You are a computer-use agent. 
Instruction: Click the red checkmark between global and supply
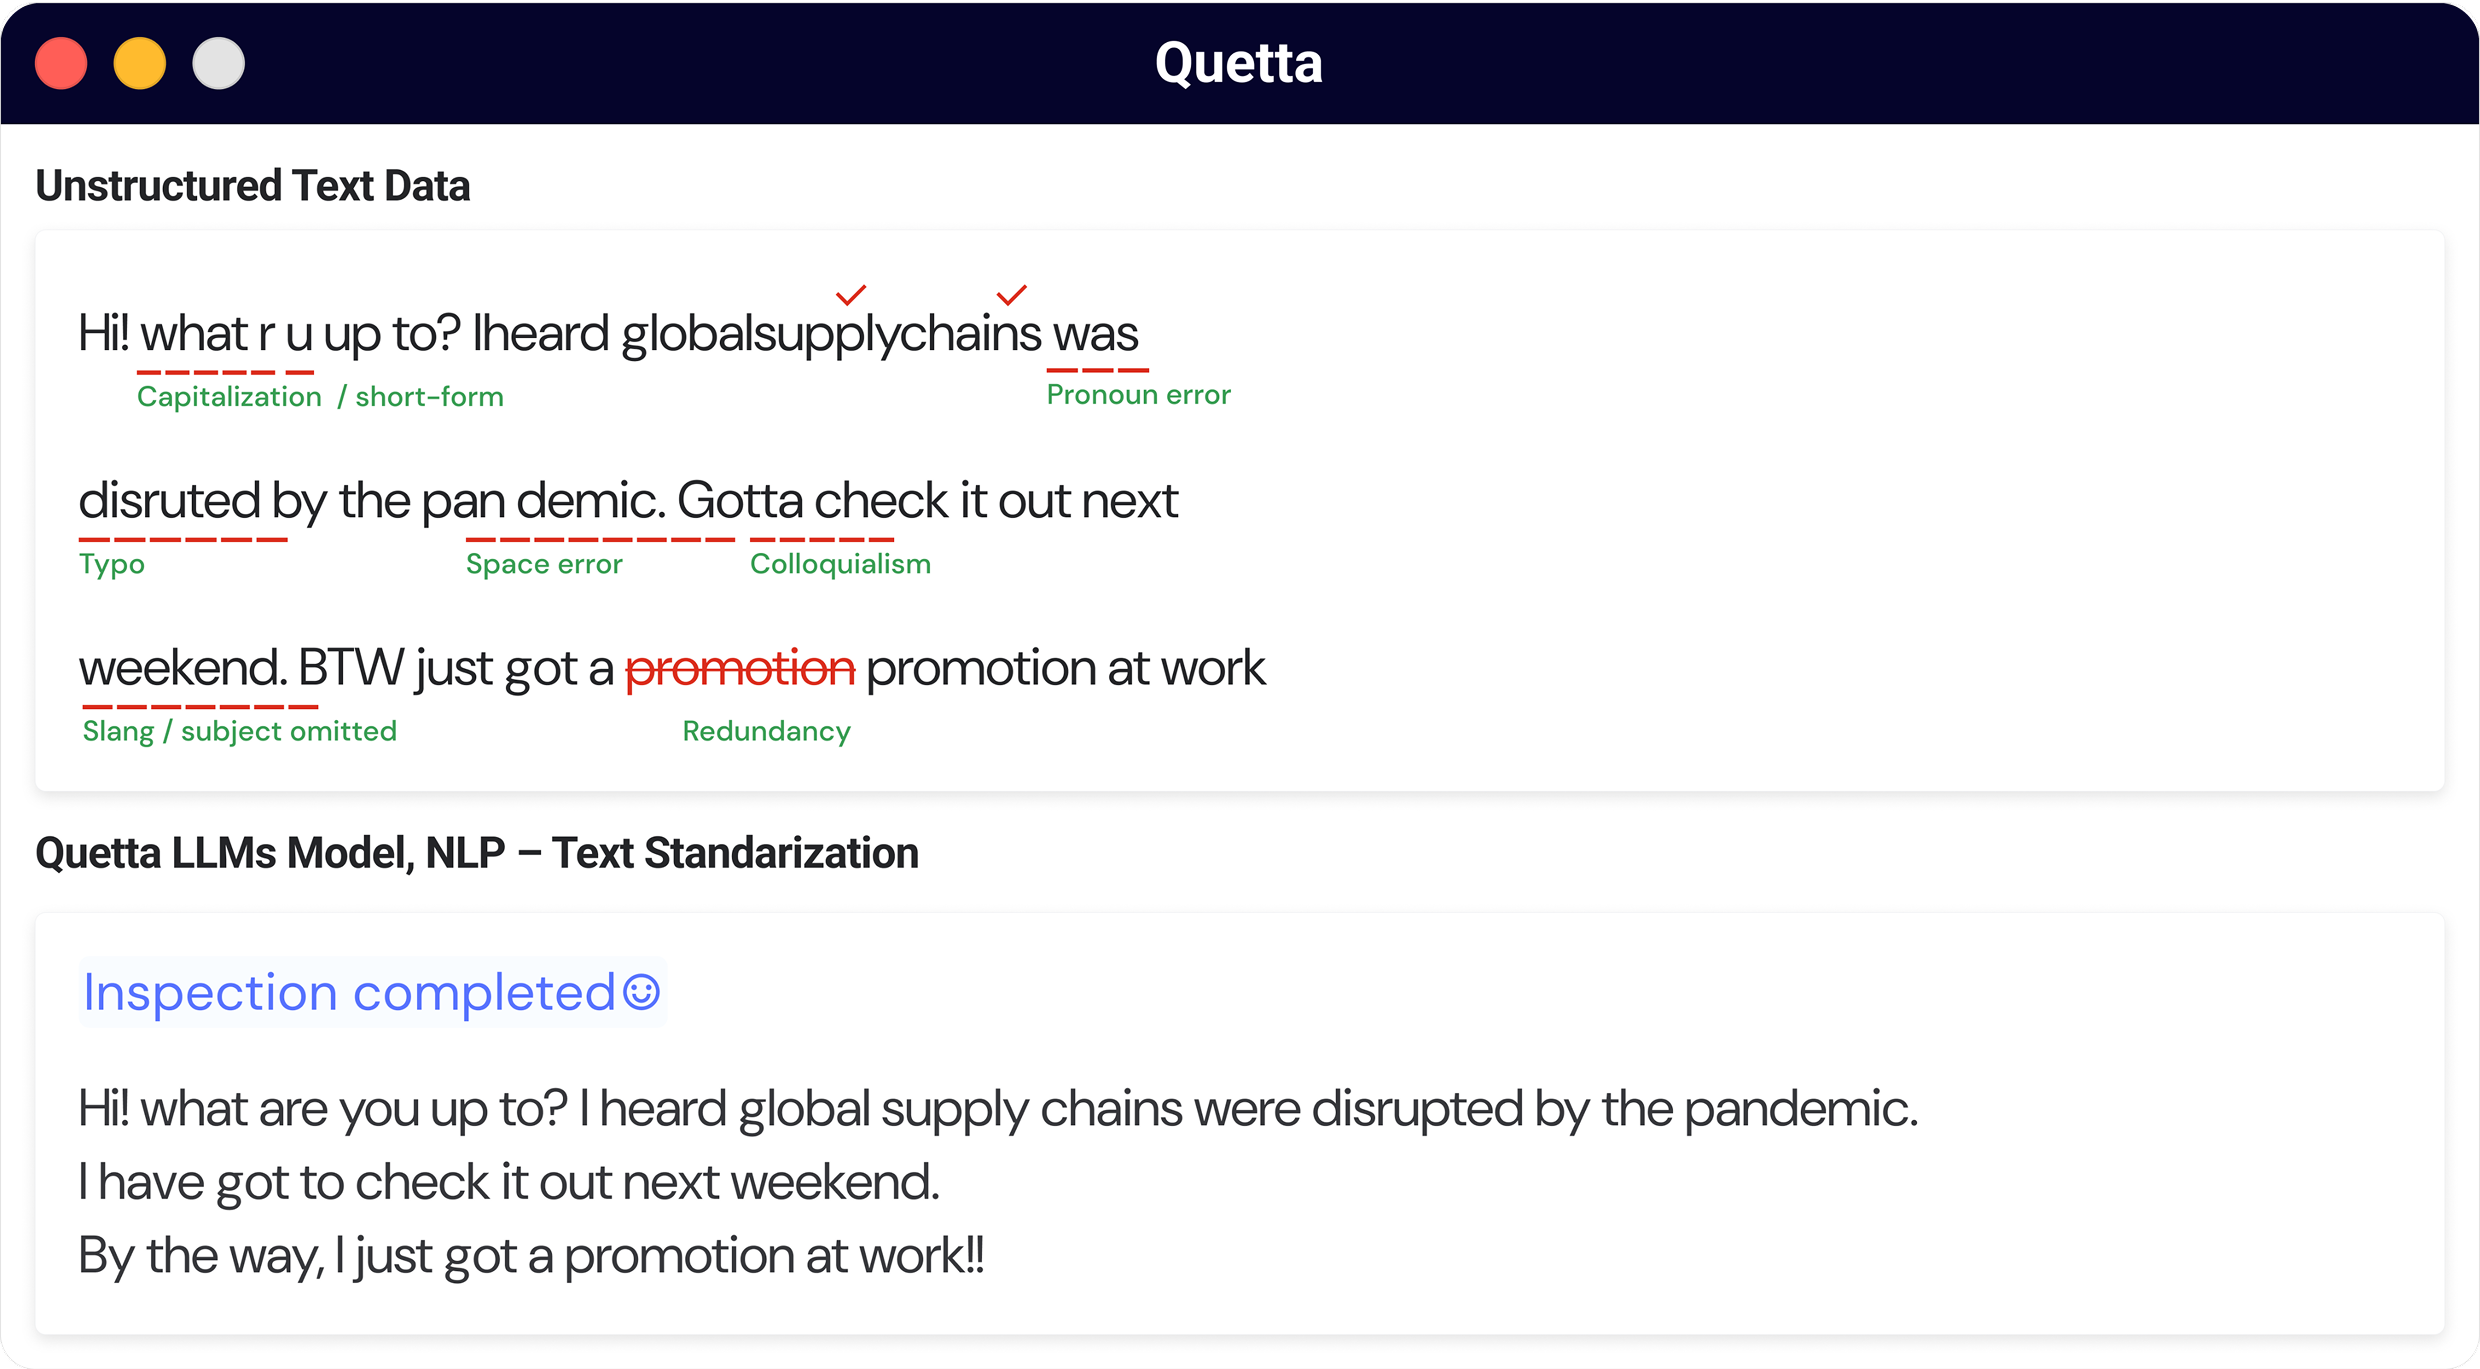point(850,295)
